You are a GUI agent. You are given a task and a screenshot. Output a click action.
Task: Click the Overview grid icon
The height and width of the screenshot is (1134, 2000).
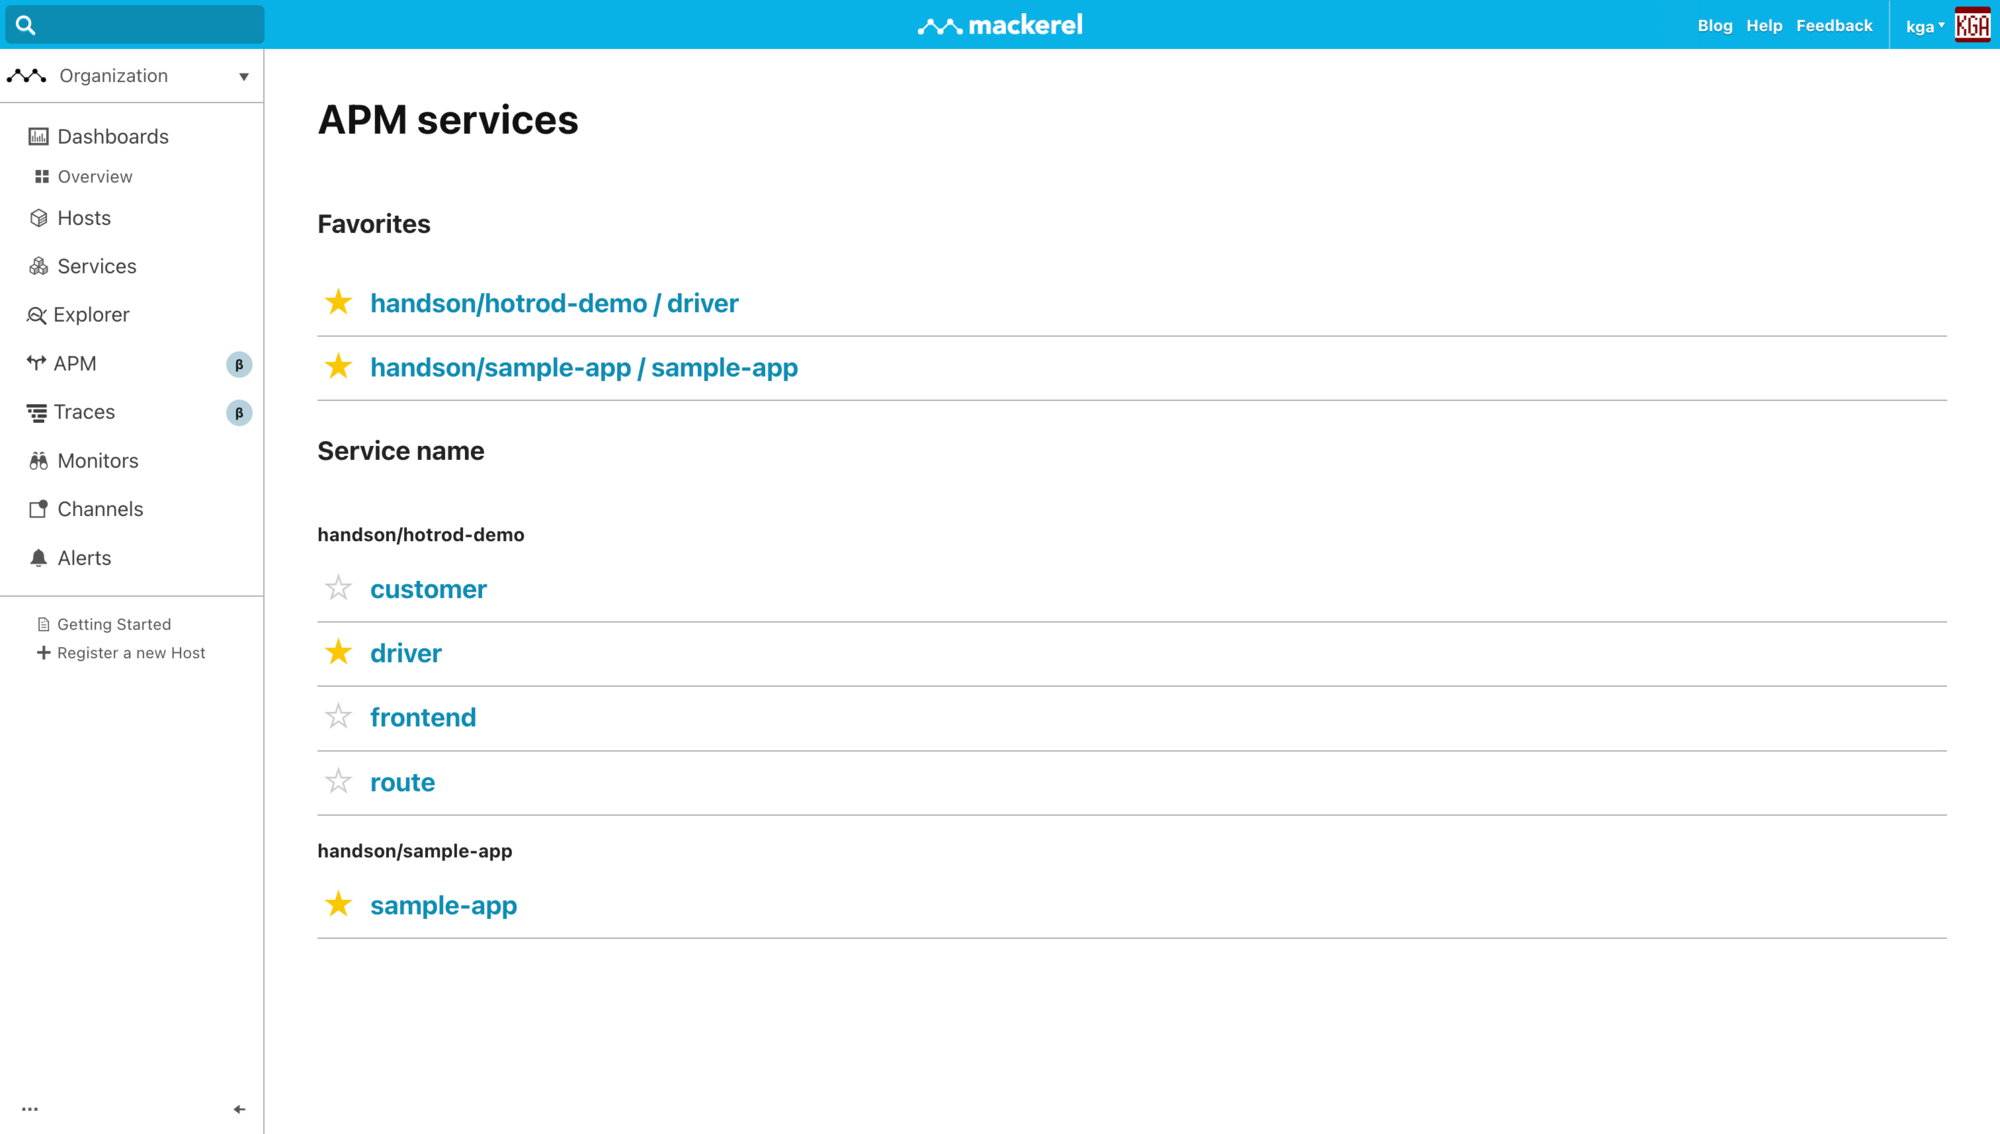[42, 177]
